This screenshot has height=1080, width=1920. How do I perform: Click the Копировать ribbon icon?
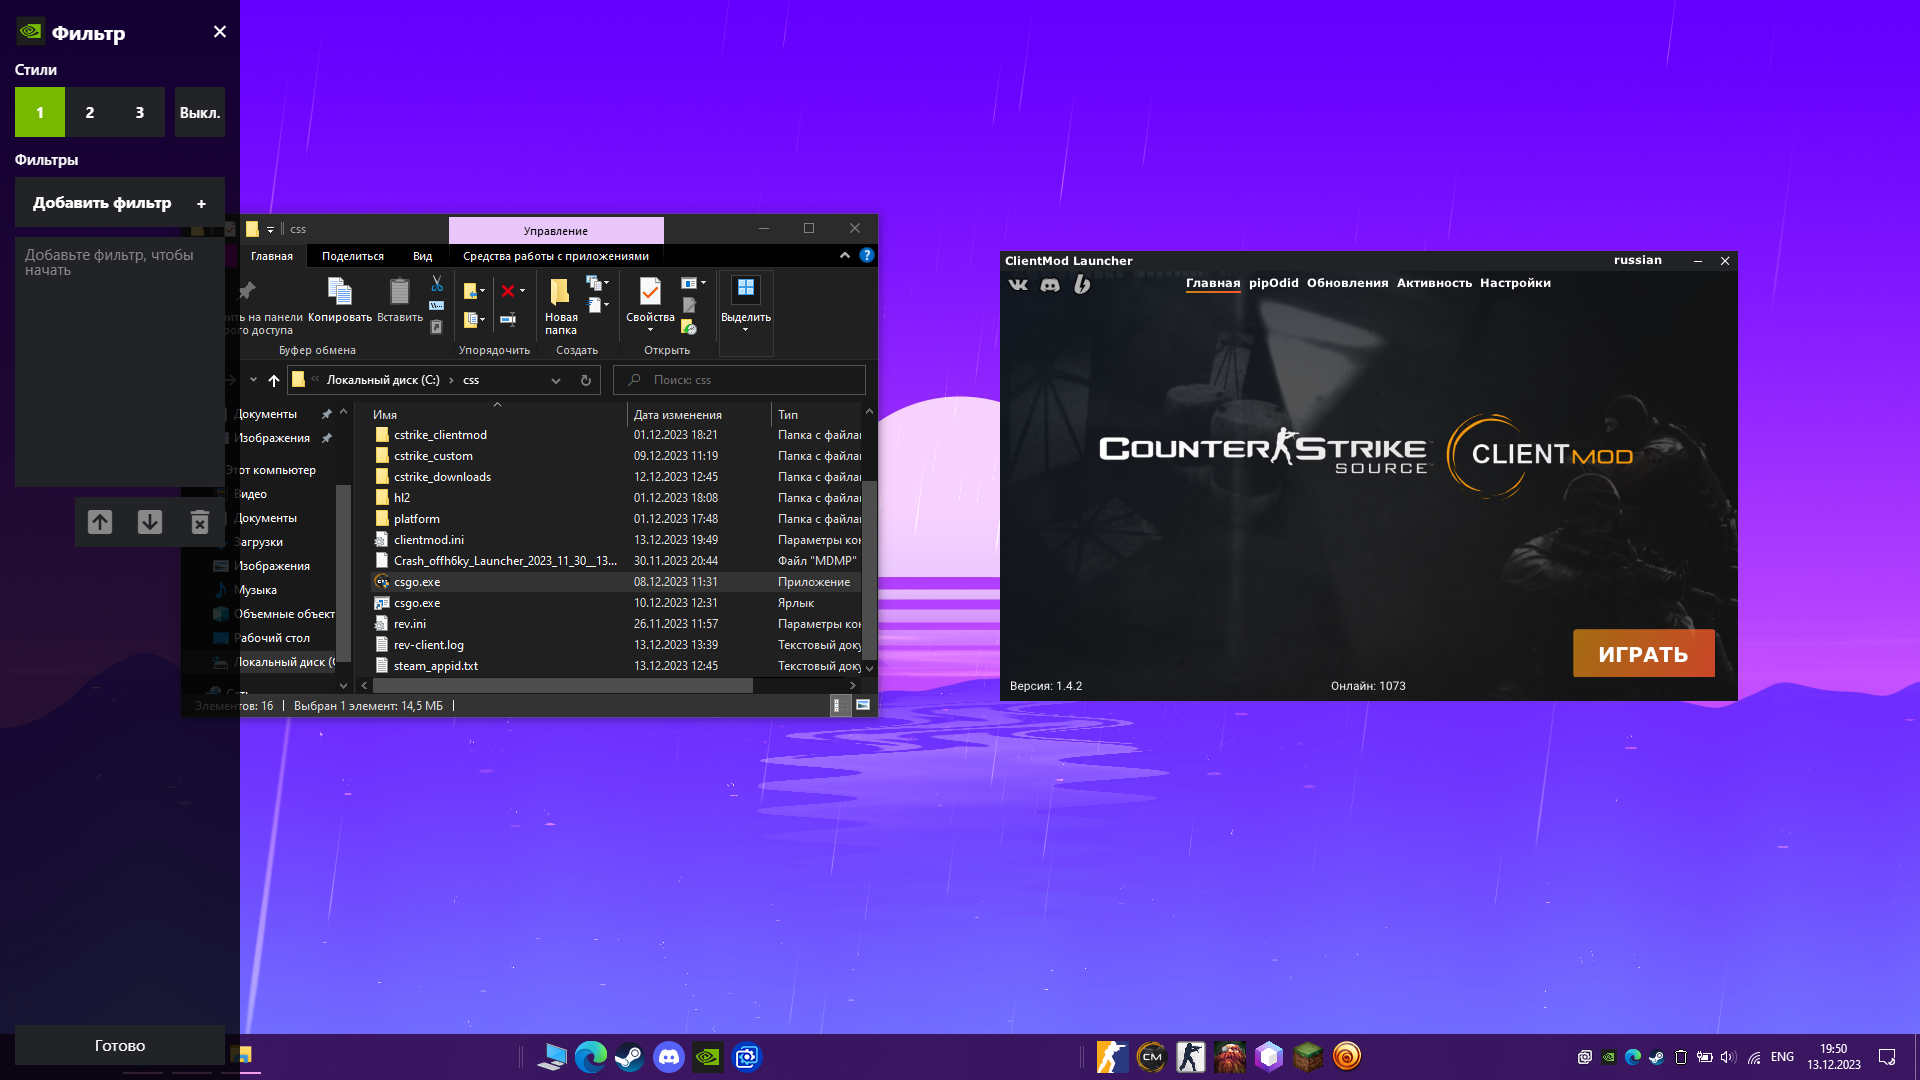click(x=340, y=300)
